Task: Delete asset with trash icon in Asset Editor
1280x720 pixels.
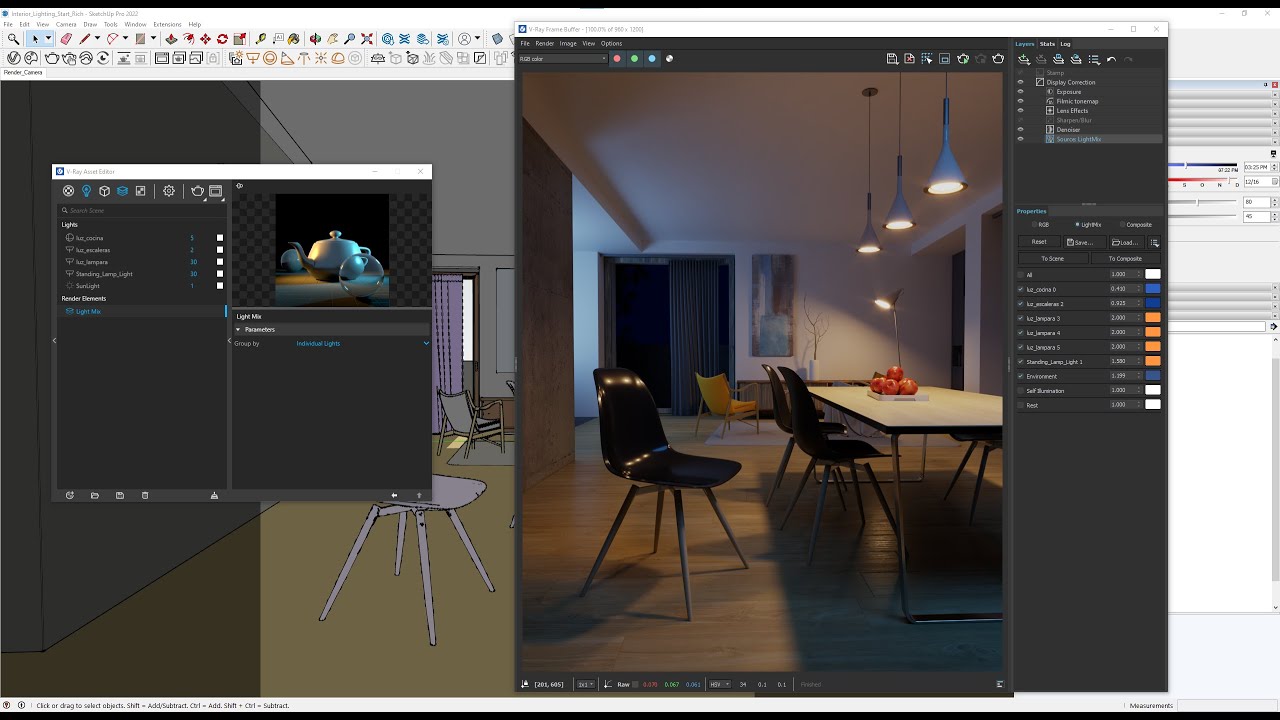Action: [145, 495]
